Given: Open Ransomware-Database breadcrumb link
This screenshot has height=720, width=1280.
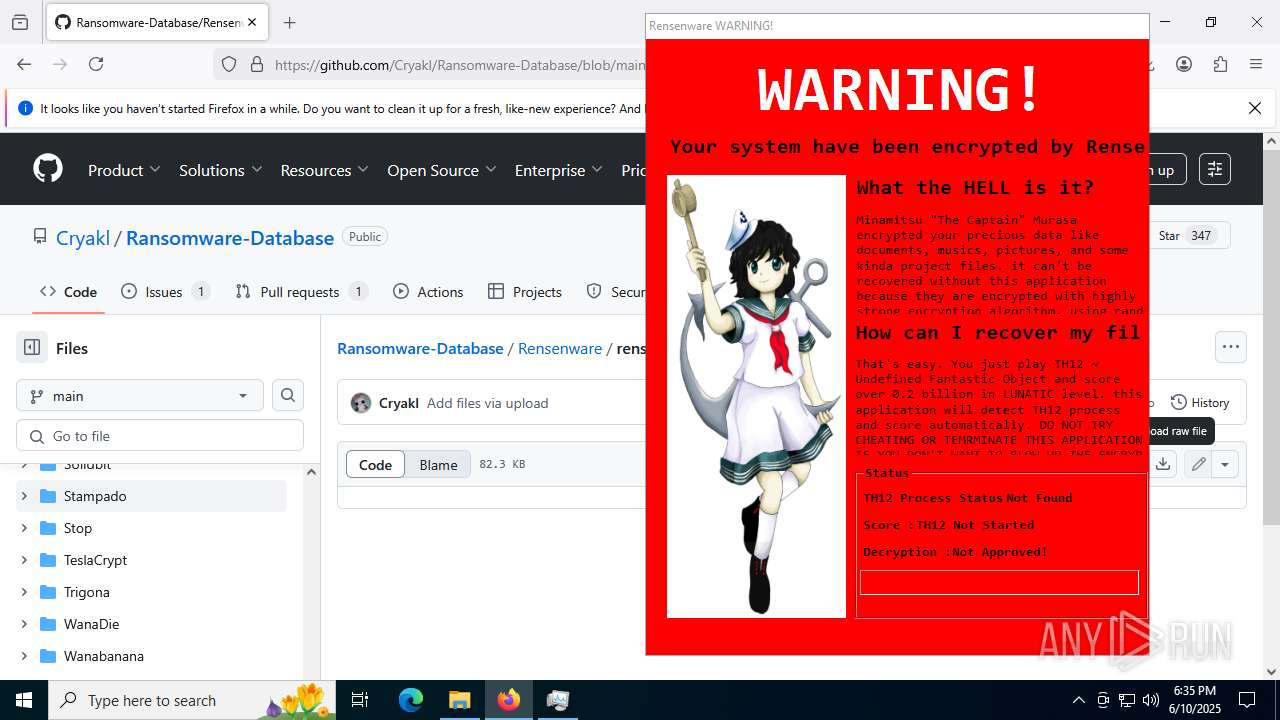Looking at the screenshot, I should (420, 348).
